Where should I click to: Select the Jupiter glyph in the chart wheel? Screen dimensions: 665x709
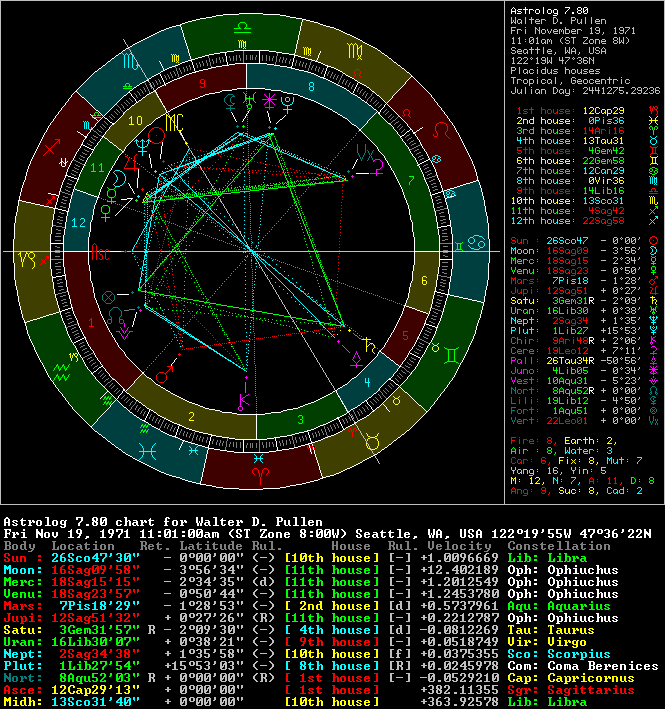click(131, 162)
